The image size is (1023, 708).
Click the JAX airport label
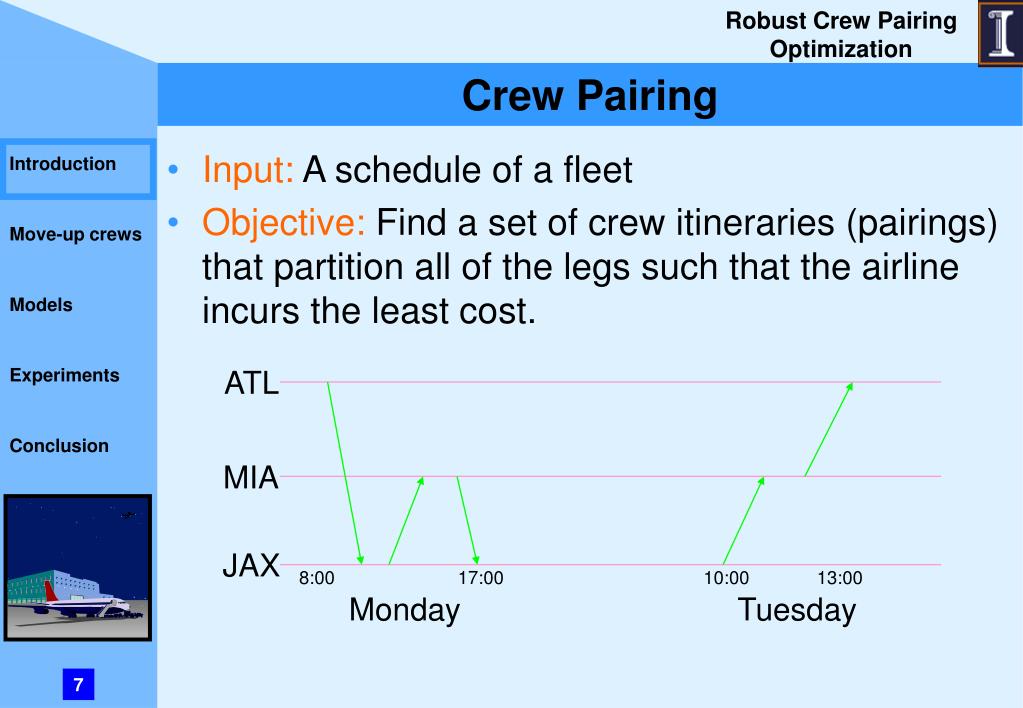pos(251,565)
